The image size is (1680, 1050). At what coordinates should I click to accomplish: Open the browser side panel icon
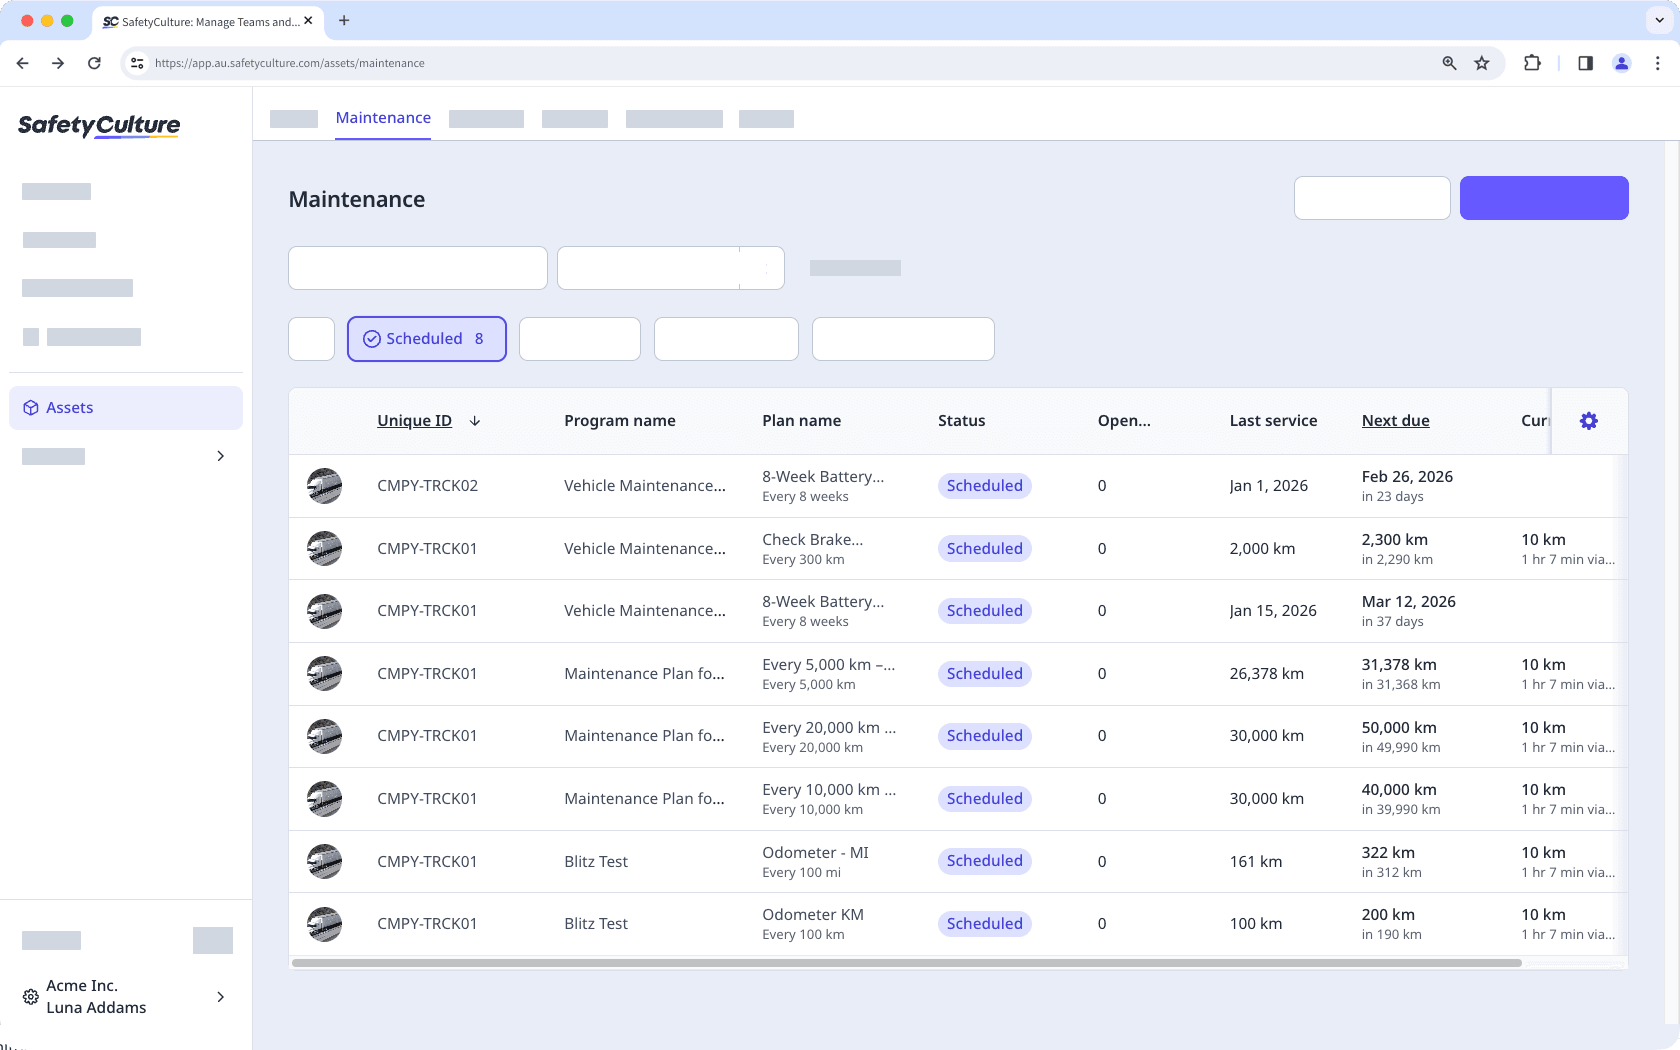click(x=1584, y=62)
